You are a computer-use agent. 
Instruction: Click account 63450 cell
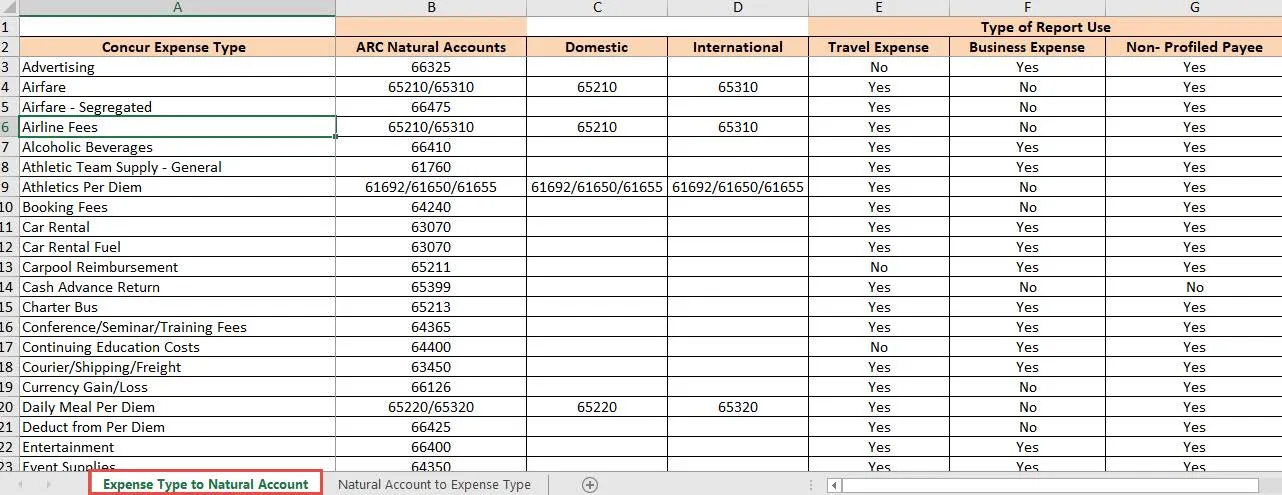coord(431,367)
